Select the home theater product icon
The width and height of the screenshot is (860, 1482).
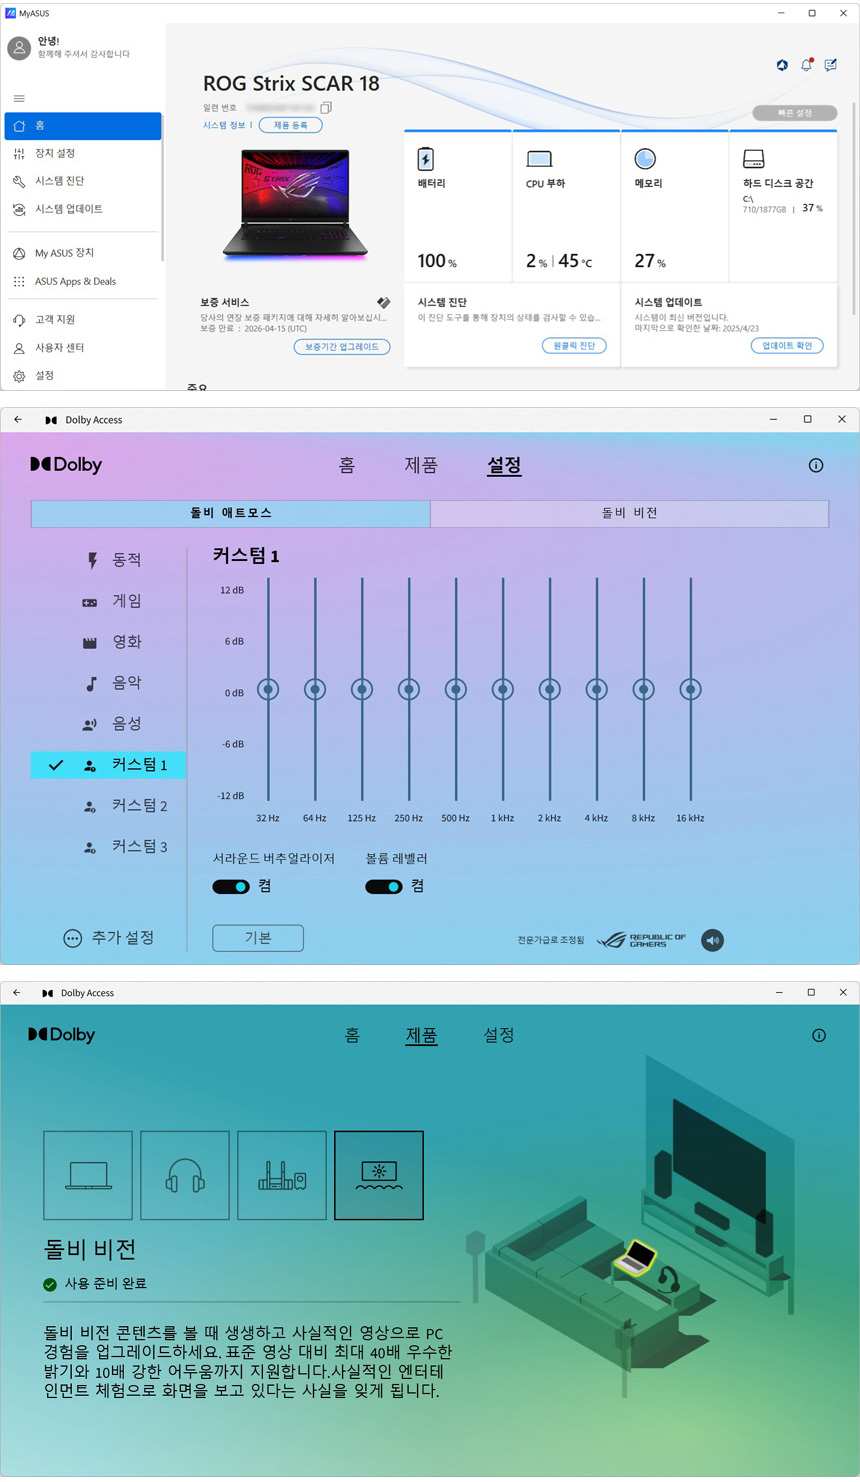coord(282,1175)
